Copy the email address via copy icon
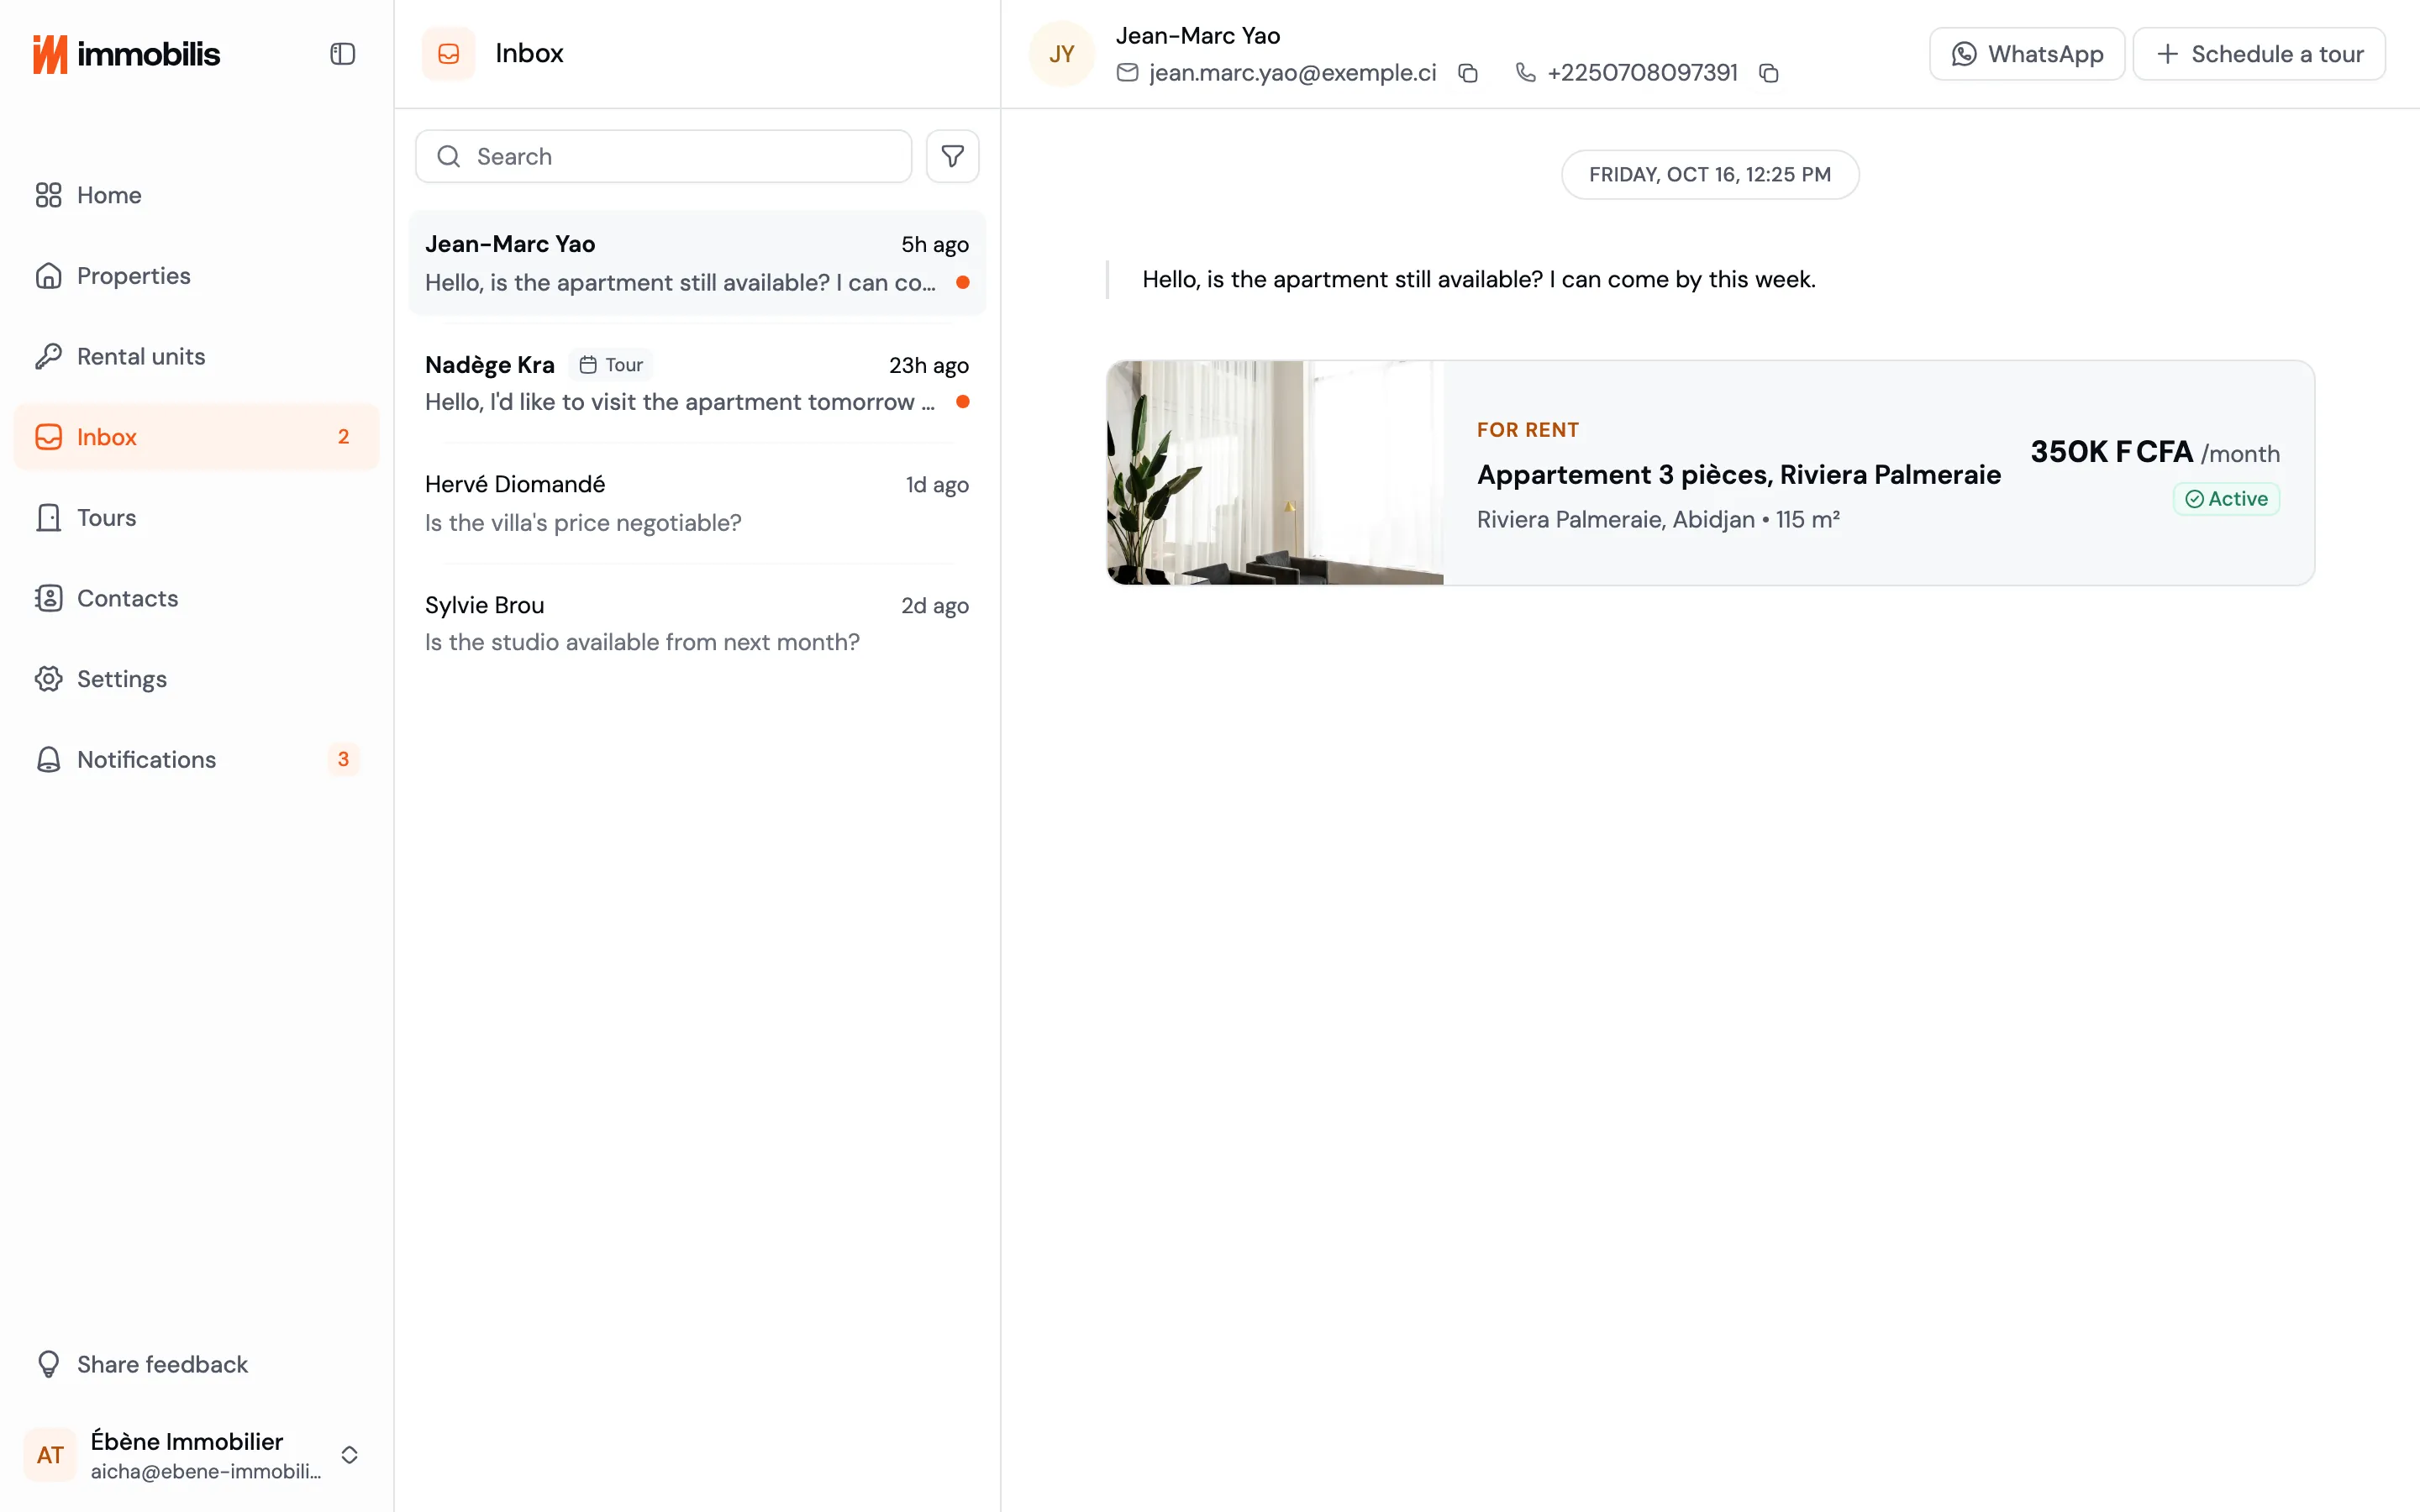Screen dimensions: 2420x1512 tap(1467, 73)
